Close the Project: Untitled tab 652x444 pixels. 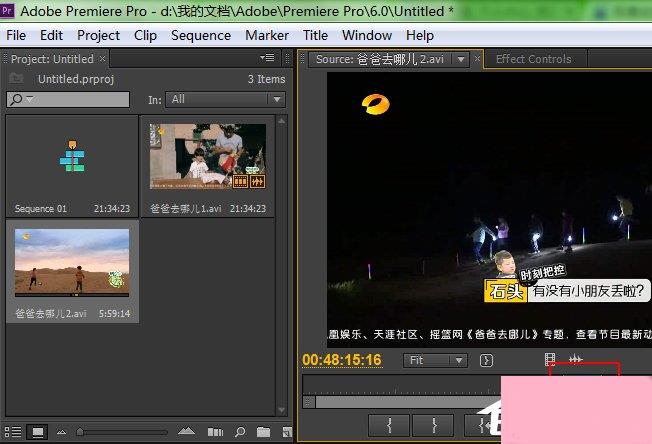pyautogui.click(x=102, y=59)
